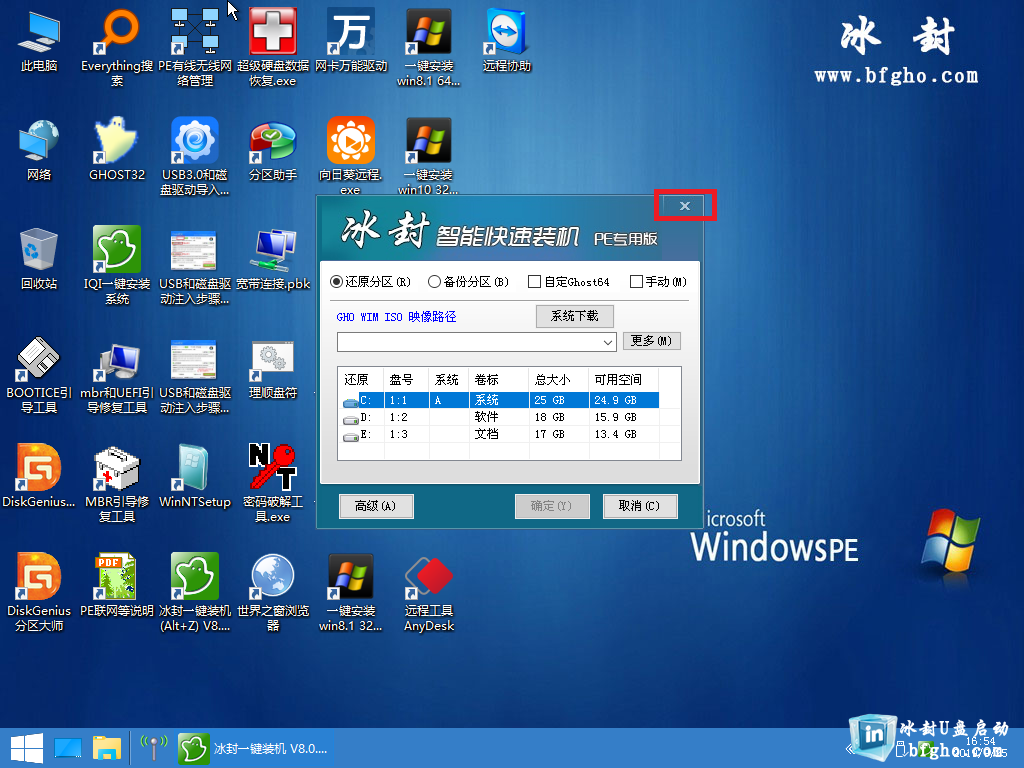Open the 网络 desktop icon

[x=39, y=150]
